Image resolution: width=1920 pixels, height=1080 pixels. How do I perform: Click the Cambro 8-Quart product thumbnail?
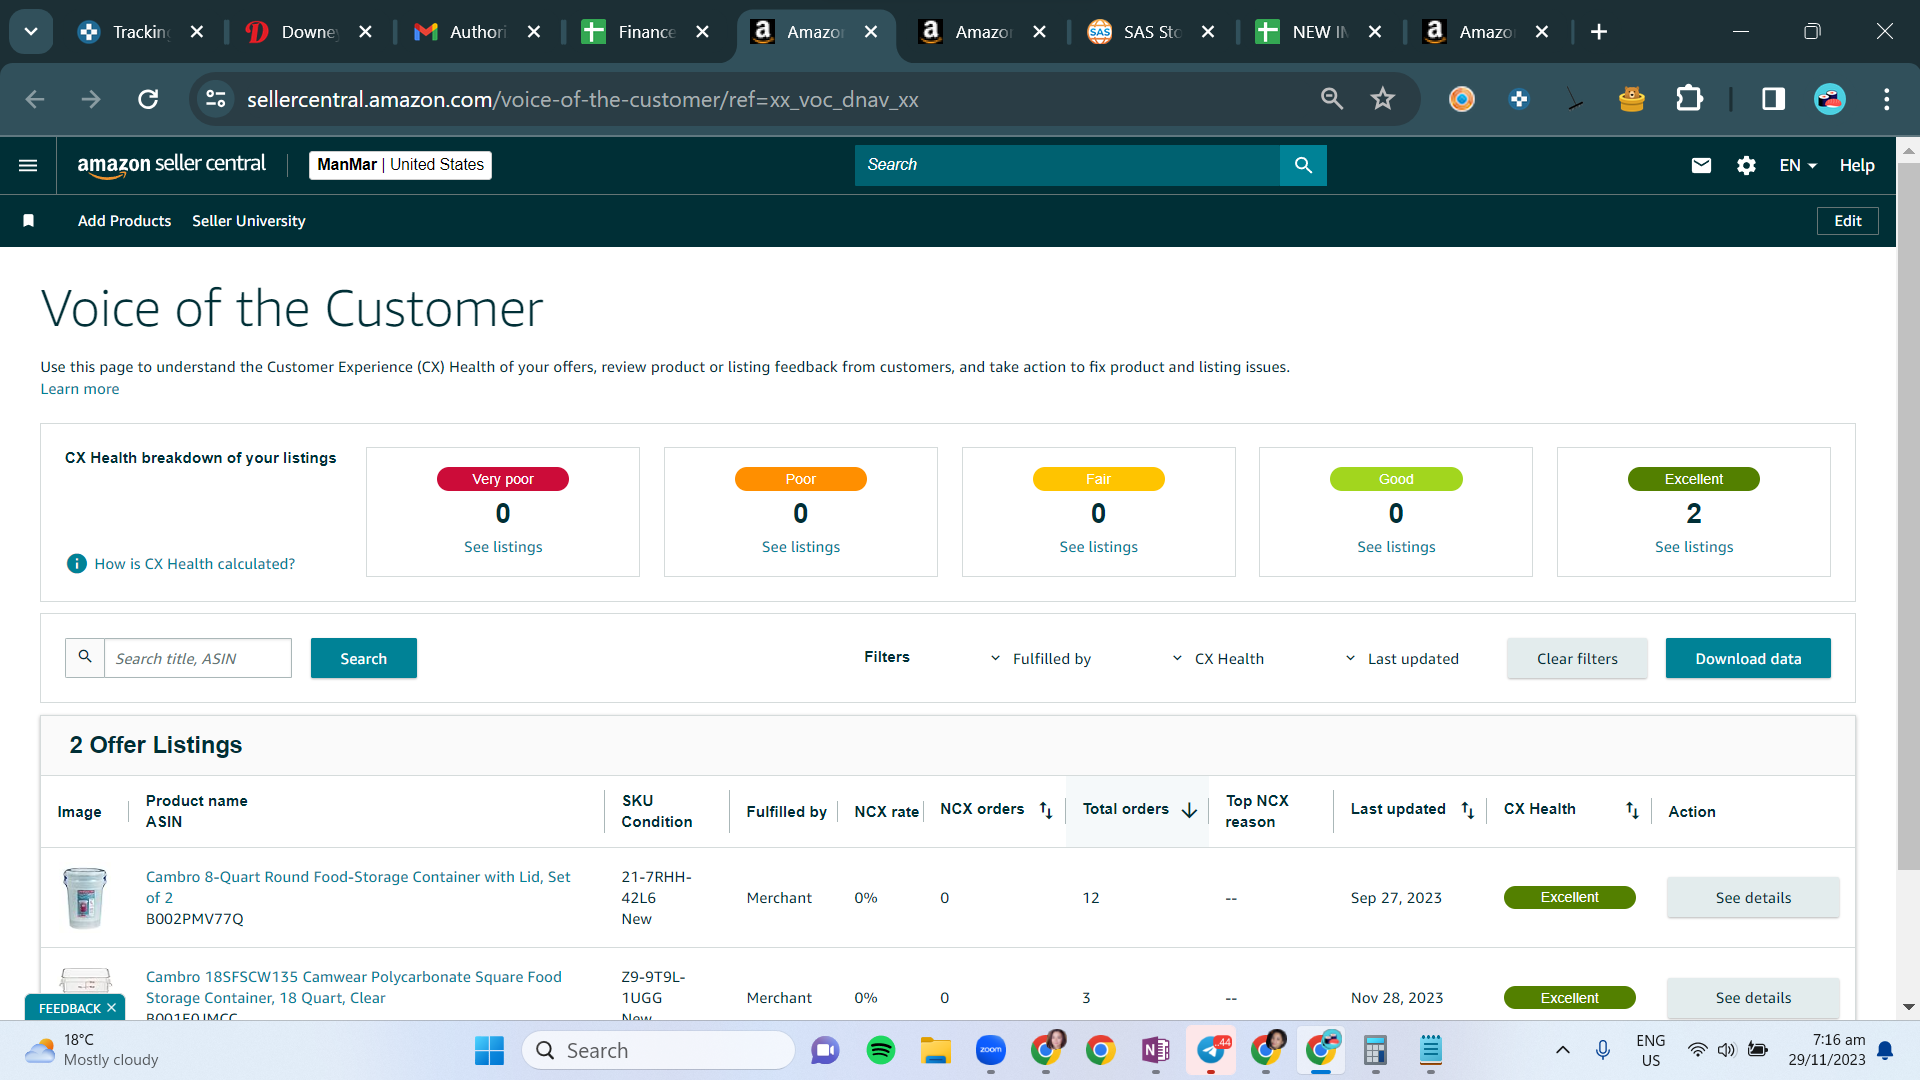point(85,898)
